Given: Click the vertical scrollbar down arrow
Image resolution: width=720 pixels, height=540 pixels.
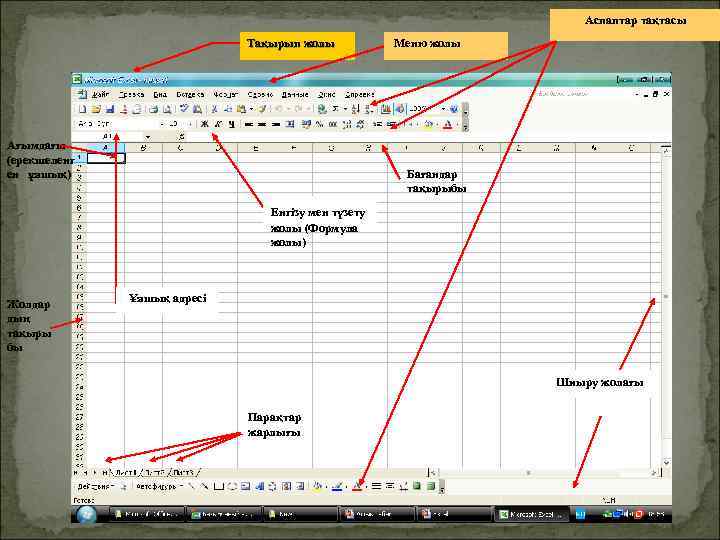Looking at the screenshot, I should (666, 462).
